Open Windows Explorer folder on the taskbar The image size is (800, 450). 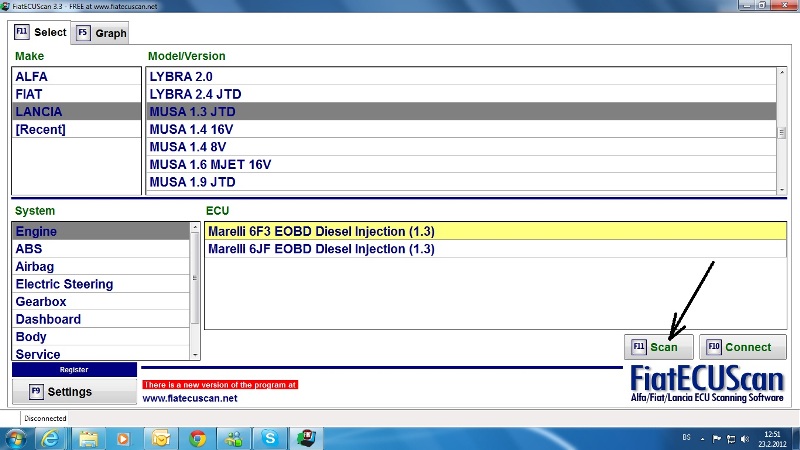(x=88, y=439)
